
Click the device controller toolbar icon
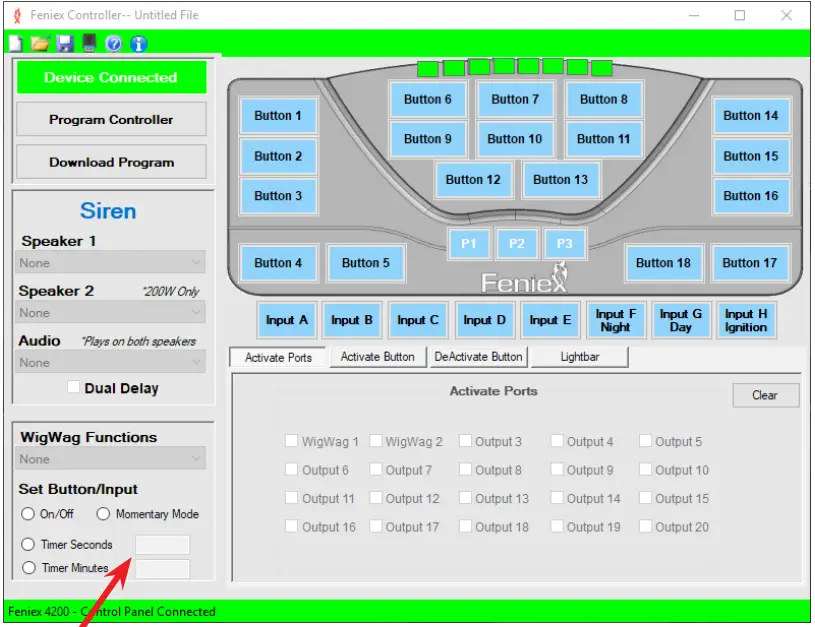[89, 43]
